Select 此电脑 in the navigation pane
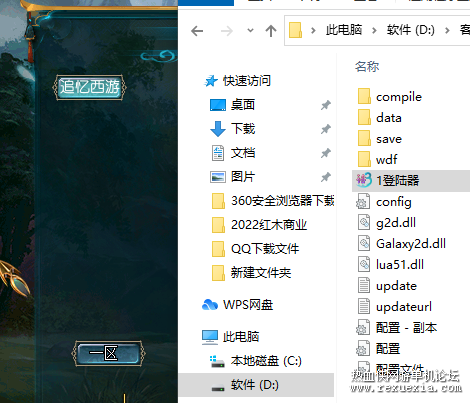Viewport: 470px width, 403px height. (241, 337)
